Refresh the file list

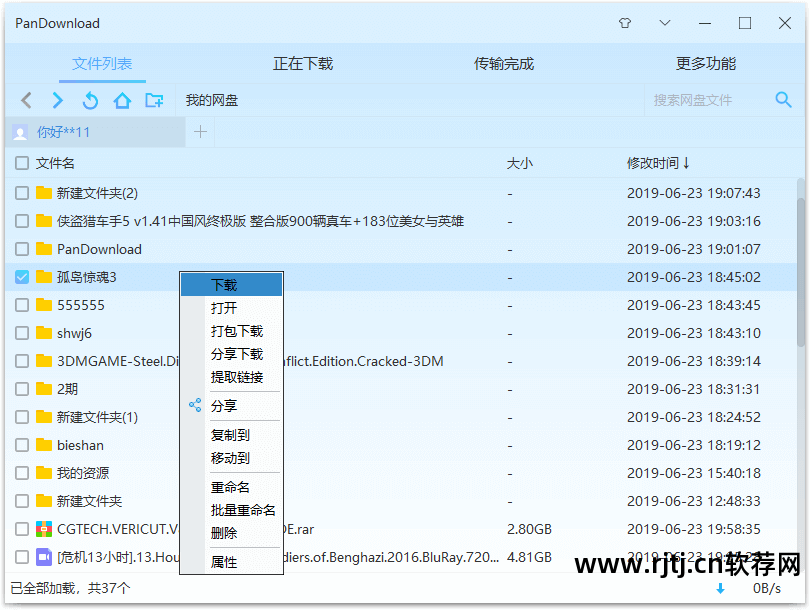pyautogui.click(x=90, y=100)
